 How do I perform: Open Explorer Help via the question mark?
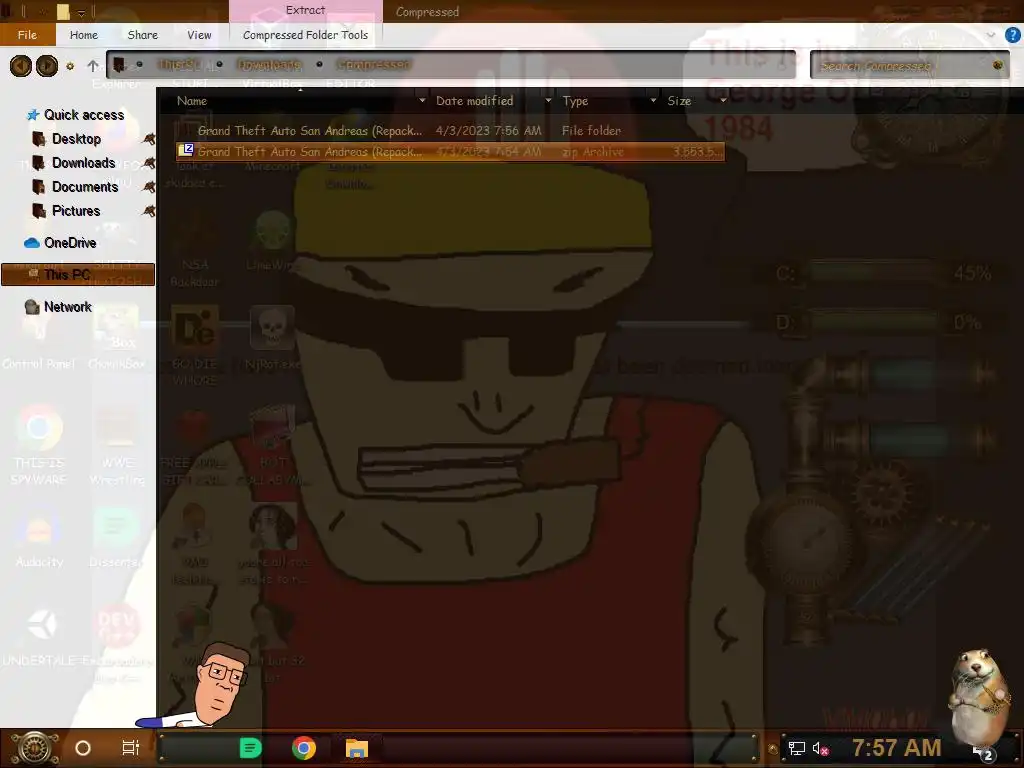pos(1013,35)
